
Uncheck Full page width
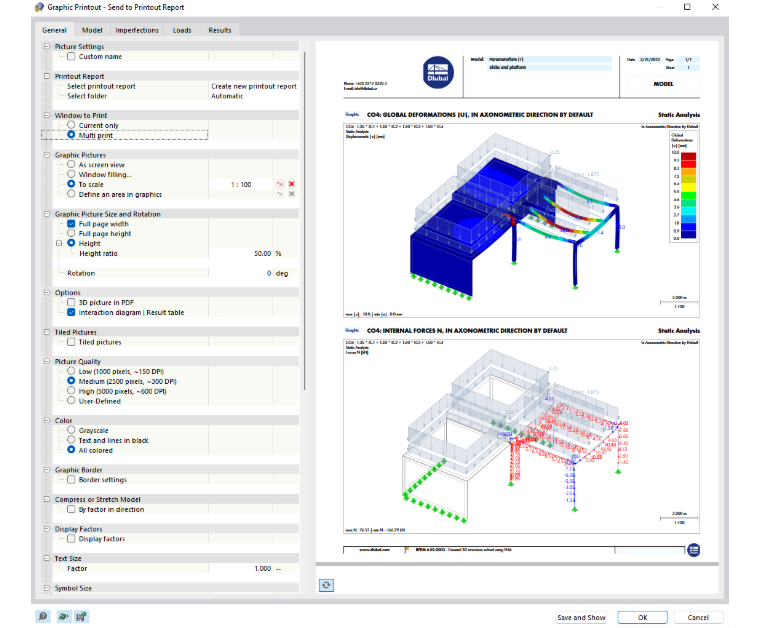point(71,223)
